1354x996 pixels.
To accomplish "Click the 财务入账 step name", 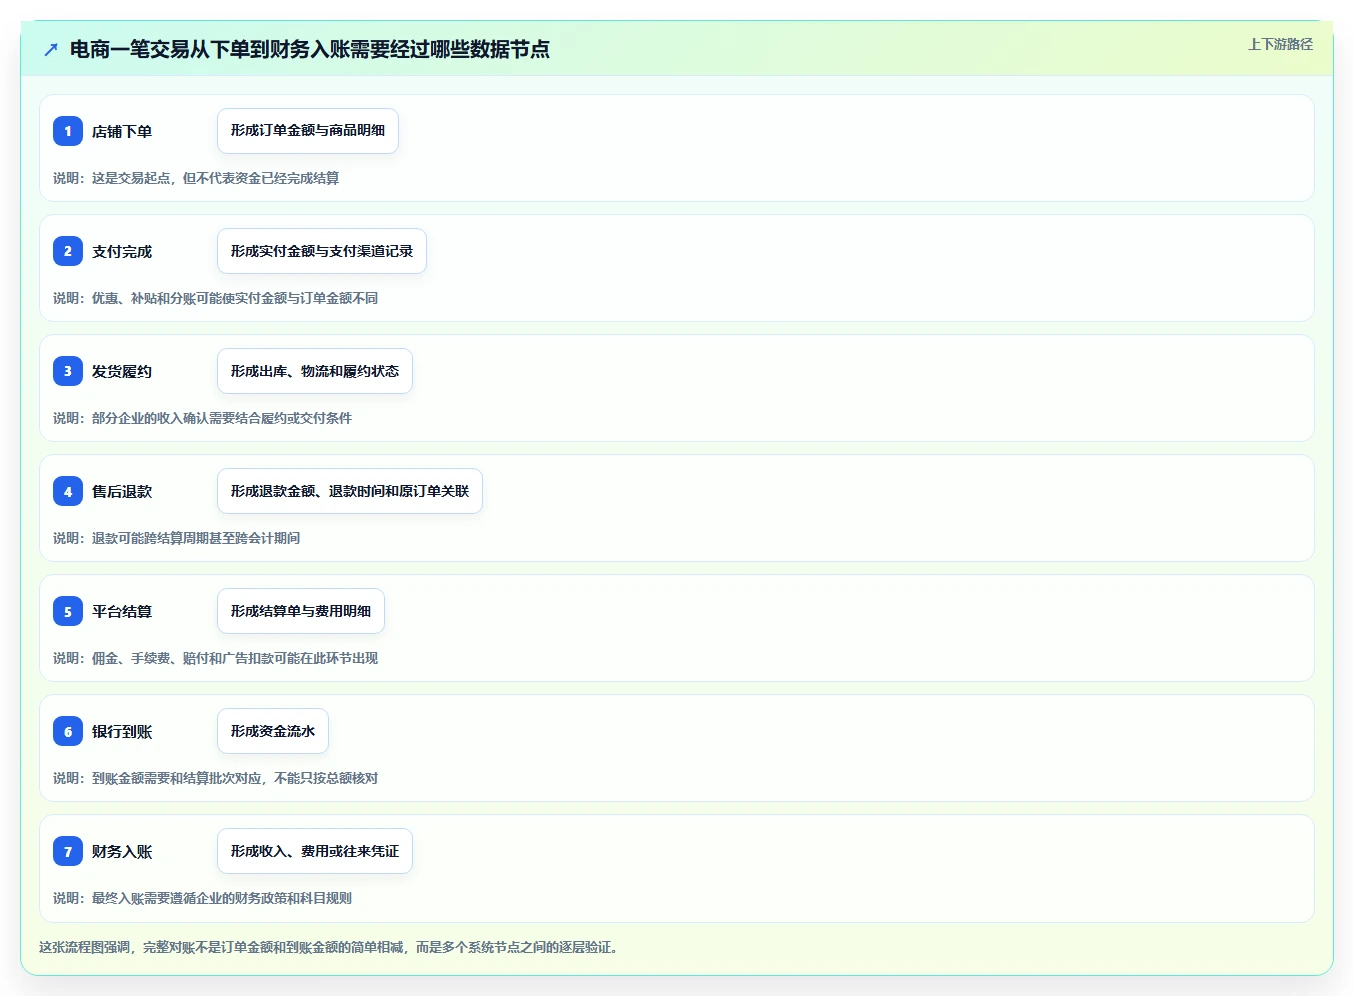I will 122,851.
